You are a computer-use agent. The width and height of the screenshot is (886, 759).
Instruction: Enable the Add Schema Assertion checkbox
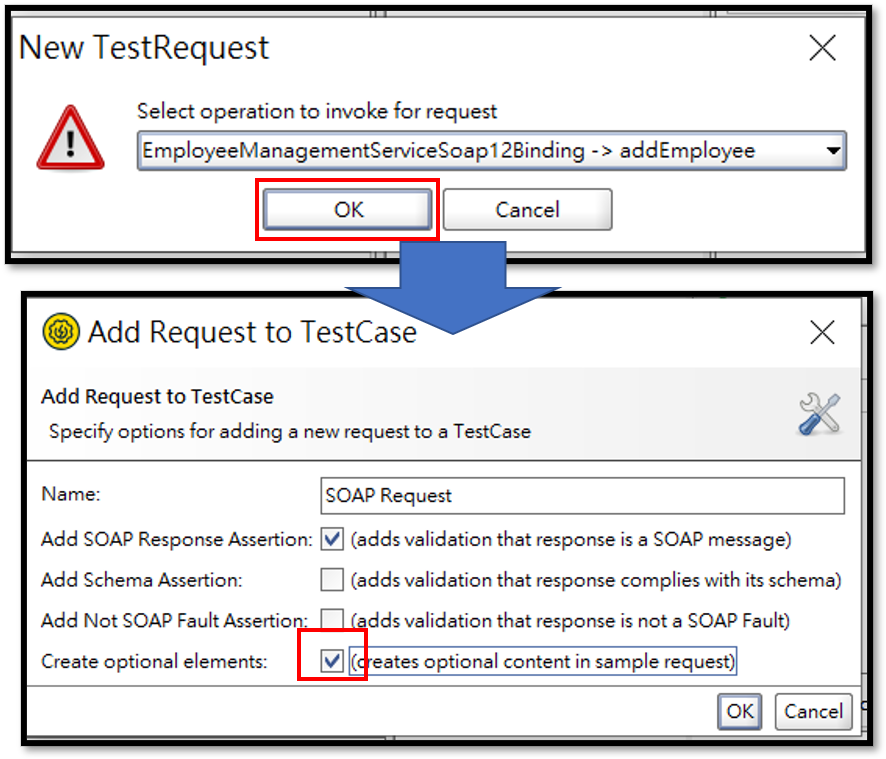click(332, 580)
